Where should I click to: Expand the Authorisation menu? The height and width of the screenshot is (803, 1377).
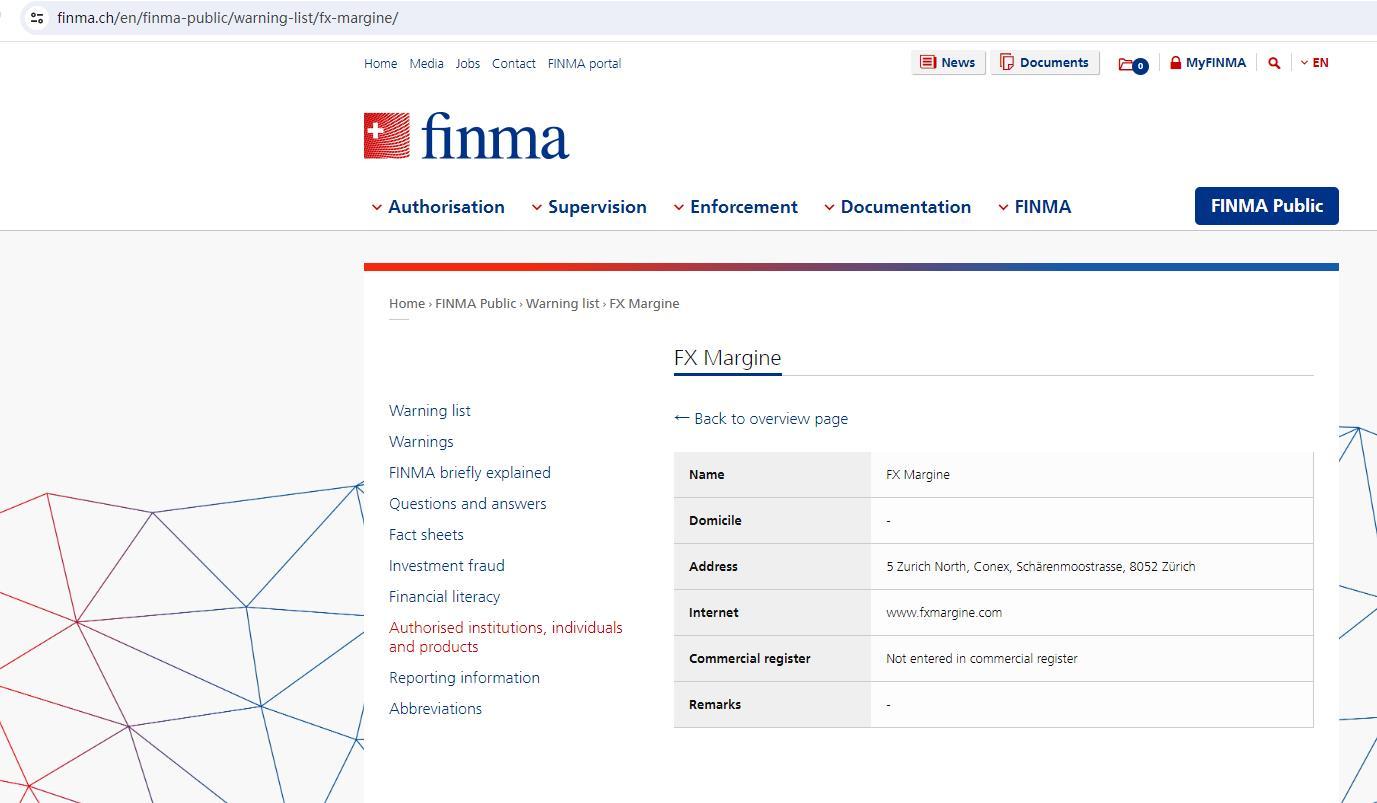click(438, 207)
